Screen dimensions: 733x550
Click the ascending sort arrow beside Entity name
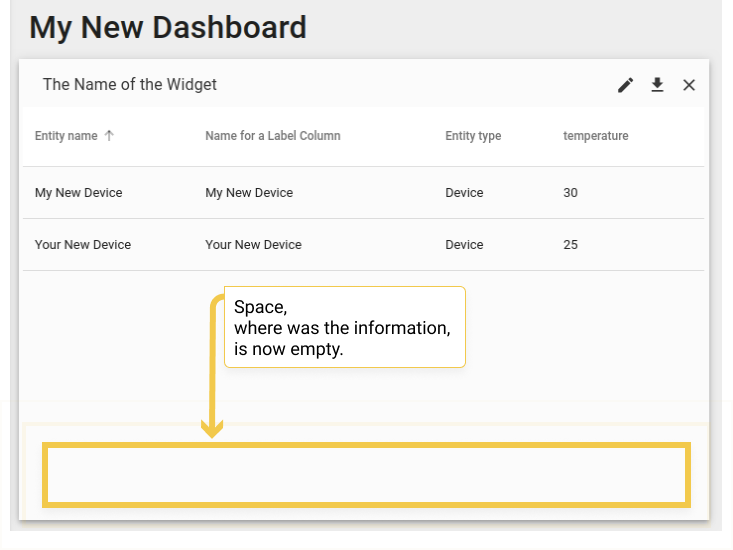[109, 136]
